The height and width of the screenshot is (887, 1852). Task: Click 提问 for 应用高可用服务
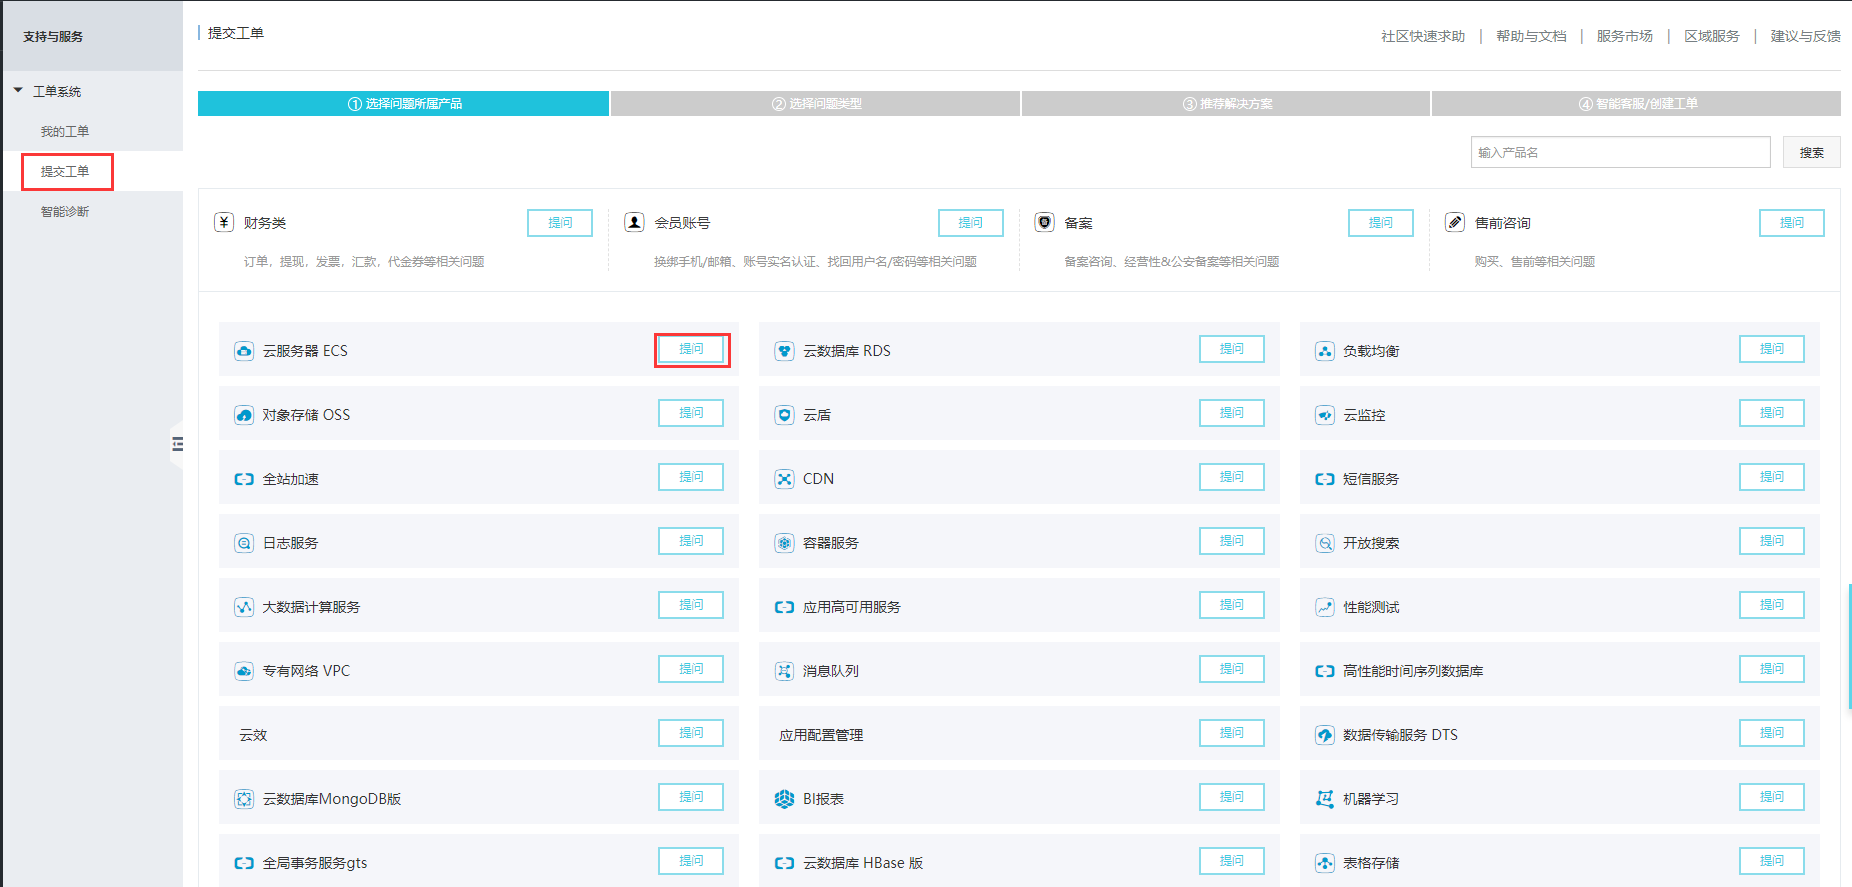point(1232,605)
